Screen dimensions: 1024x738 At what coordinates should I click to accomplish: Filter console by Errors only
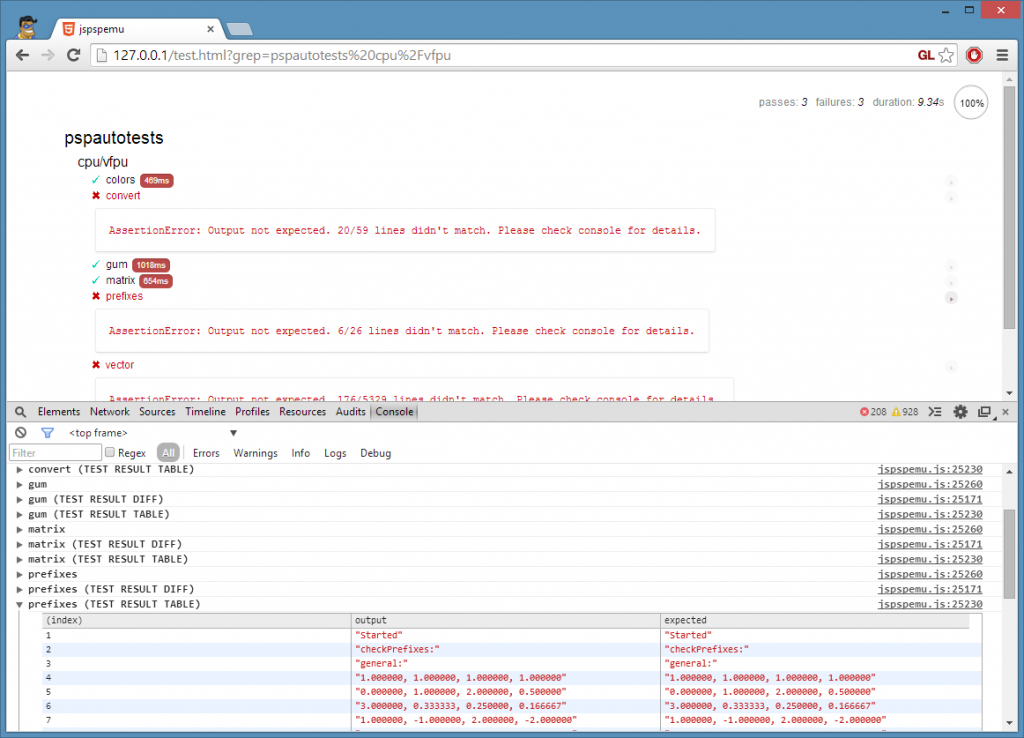(206, 453)
